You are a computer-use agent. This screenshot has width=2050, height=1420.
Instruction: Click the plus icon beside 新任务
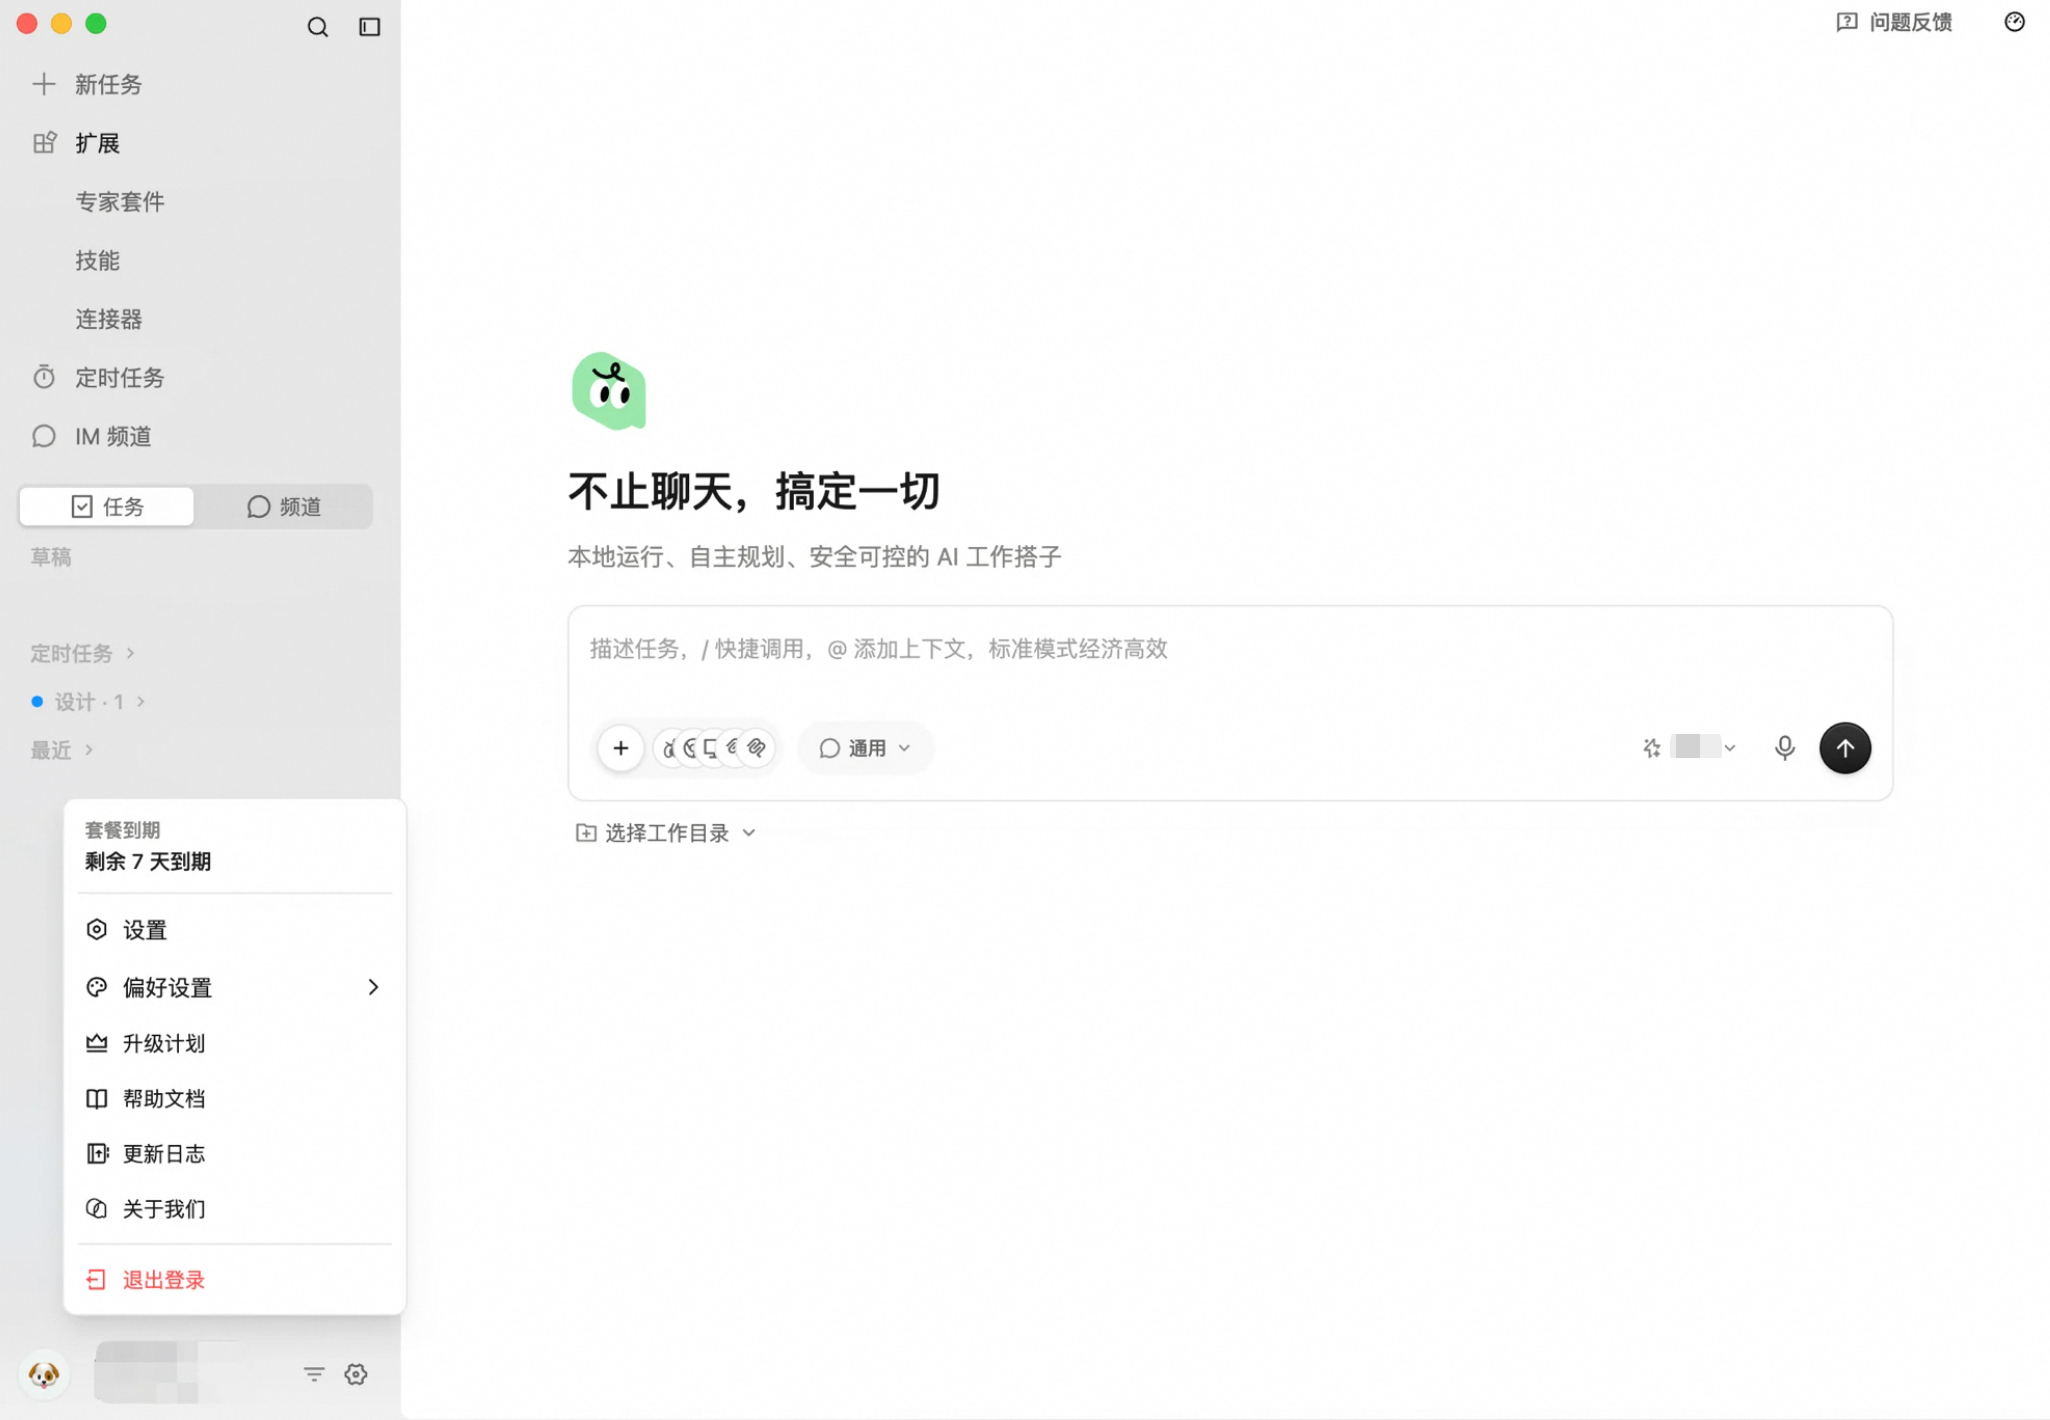[x=43, y=84]
